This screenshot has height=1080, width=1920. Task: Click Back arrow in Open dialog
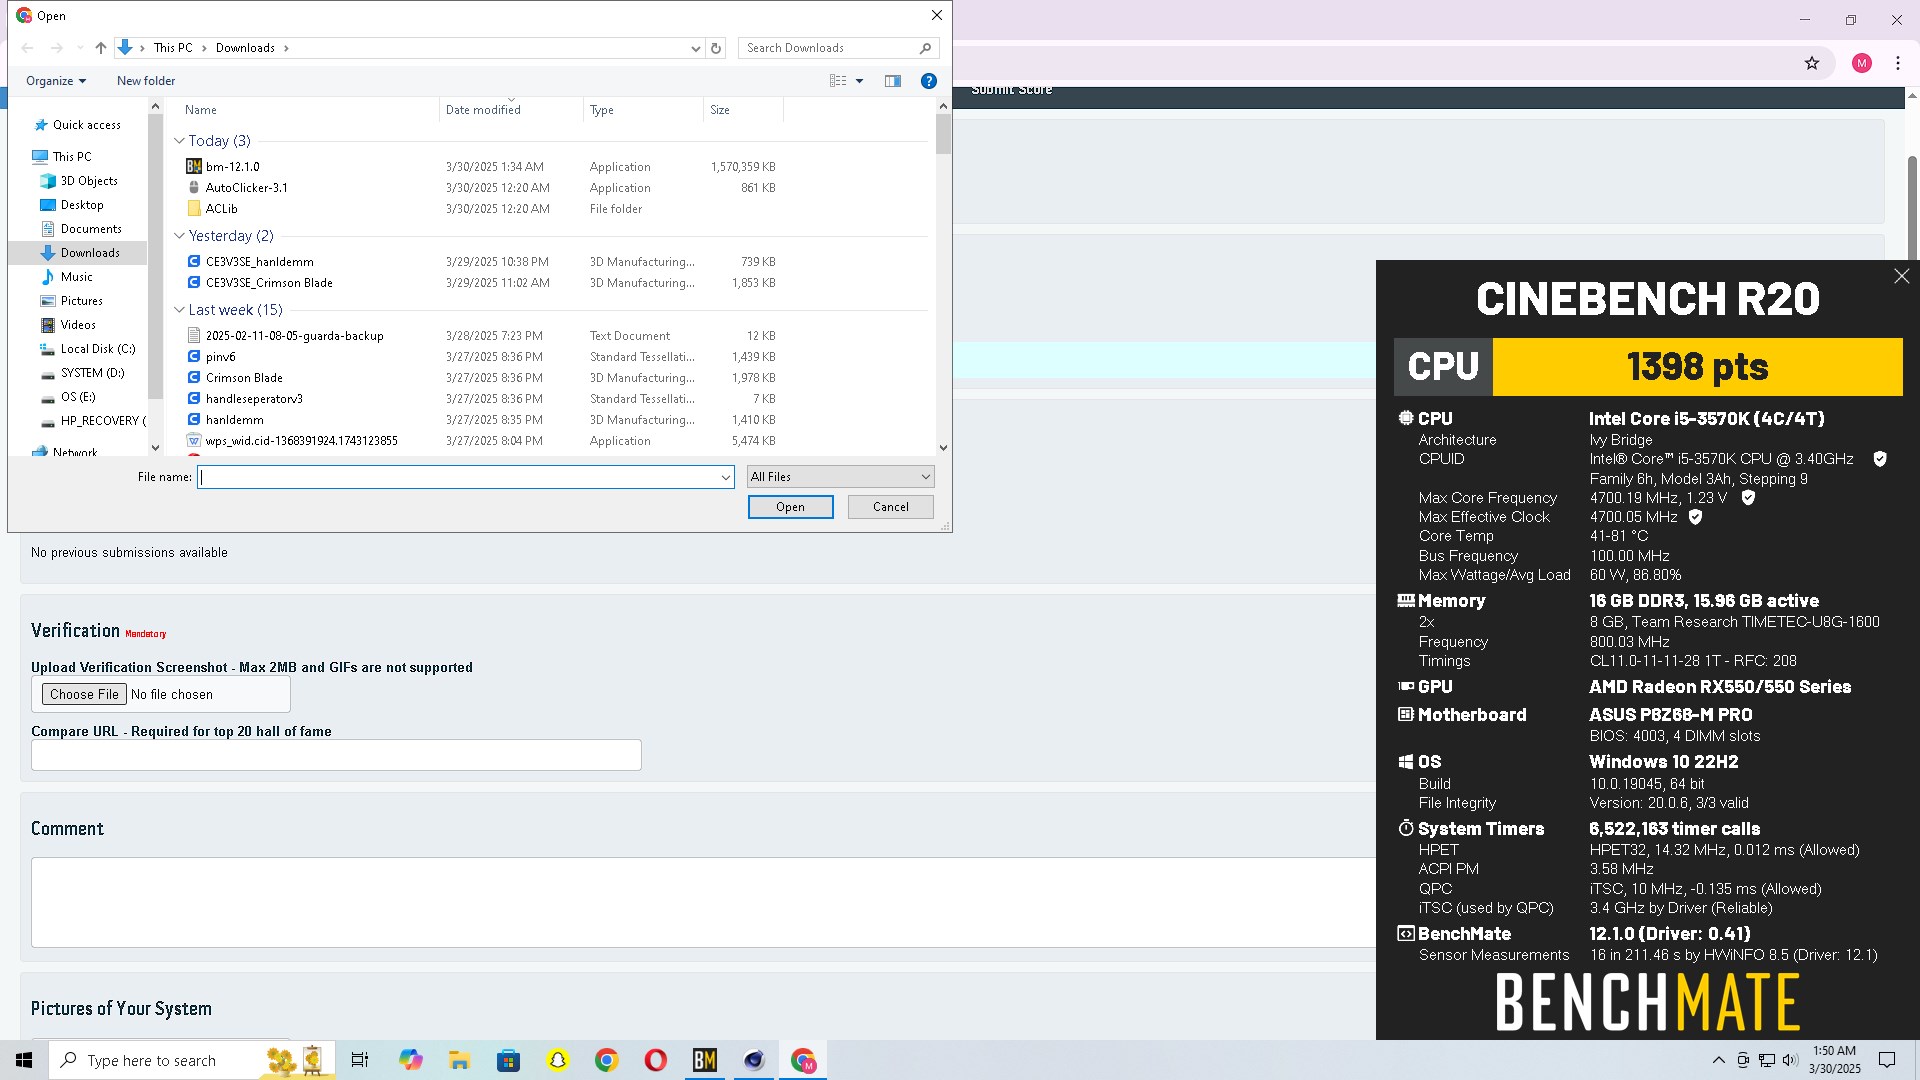pyautogui.click(x=27, y=48)
